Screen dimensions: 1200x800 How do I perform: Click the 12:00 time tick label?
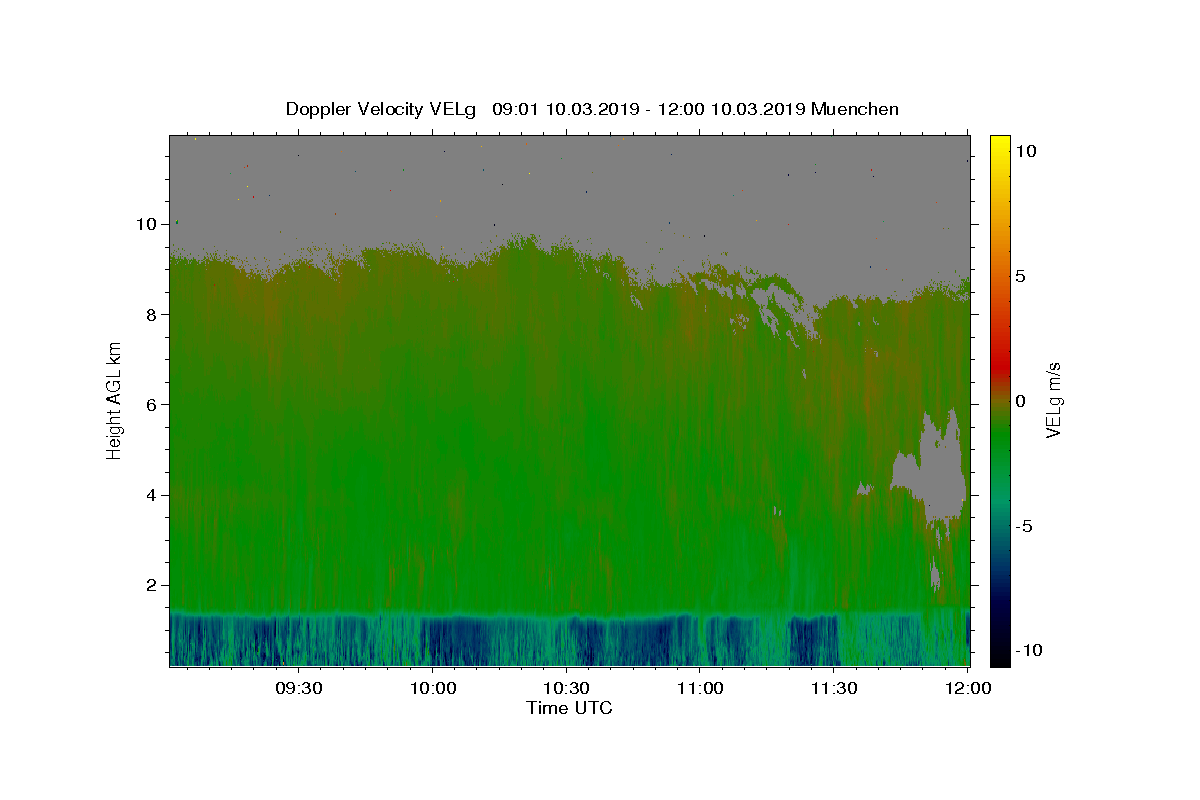[x=967, y=688]
